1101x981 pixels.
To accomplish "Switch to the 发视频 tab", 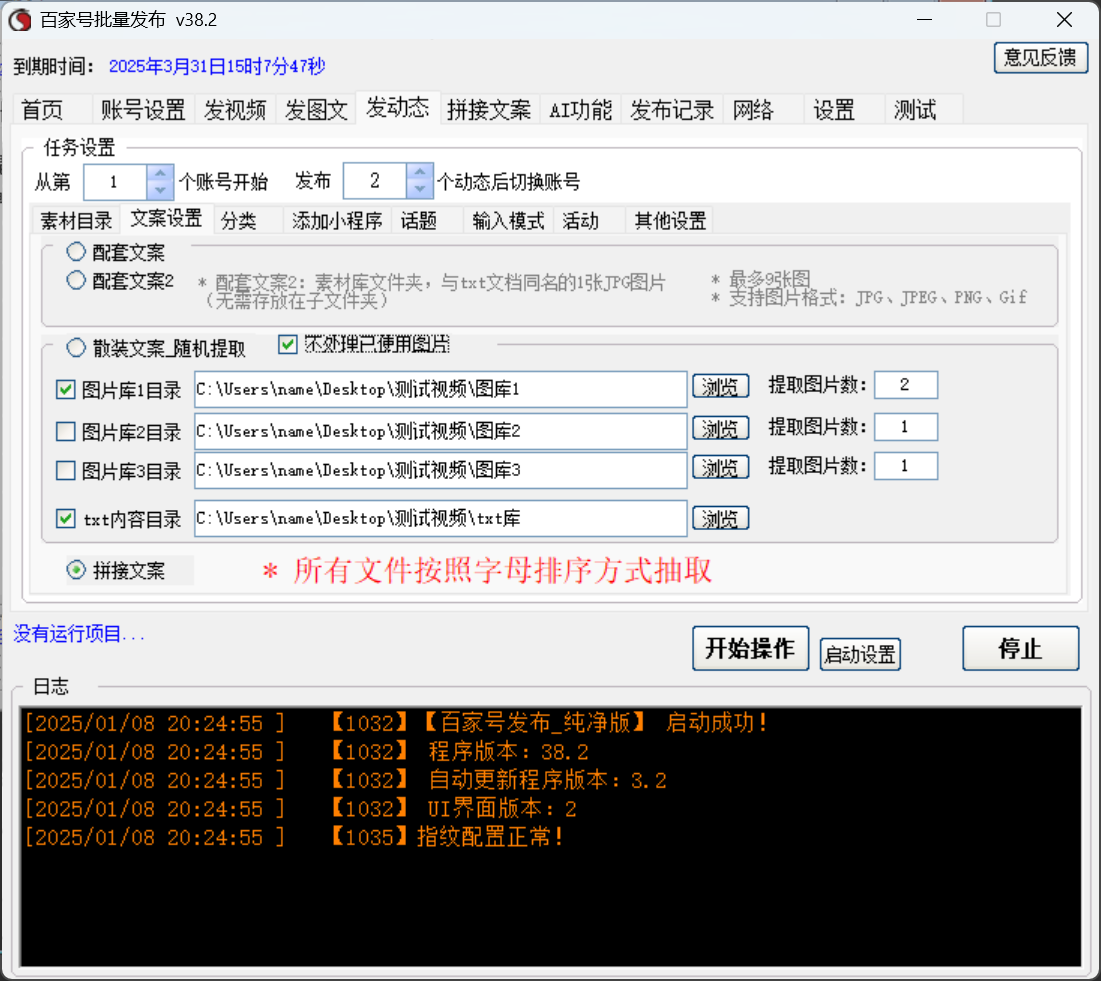I will click(x=235, y=110).
